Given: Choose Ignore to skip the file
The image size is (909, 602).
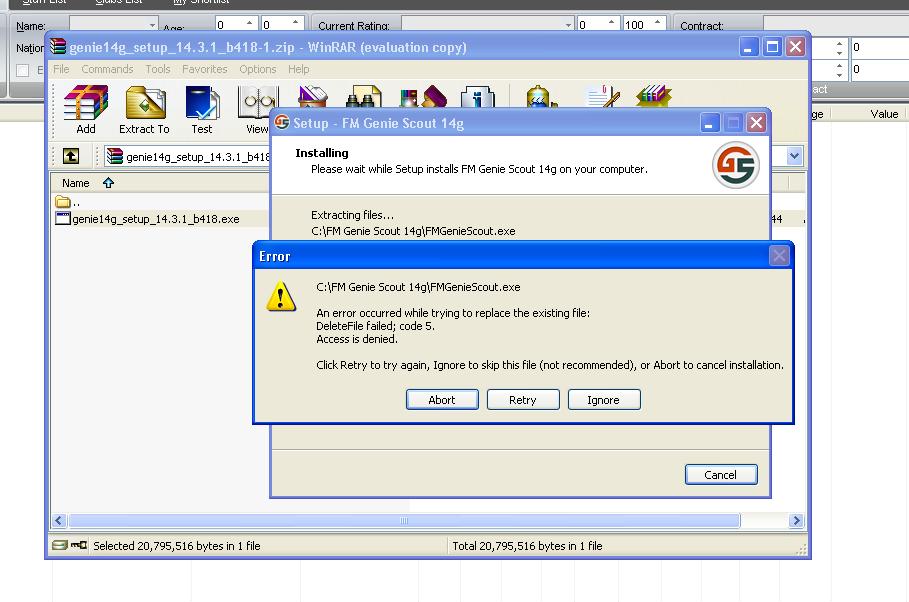Looking at the screenshot, I should click(x=603, y=400).
